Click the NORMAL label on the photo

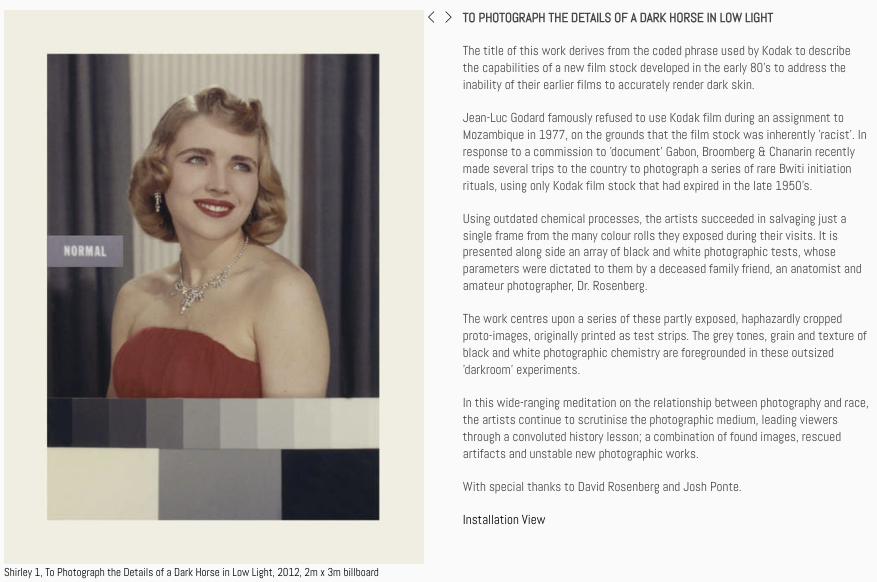click(85, 251)
